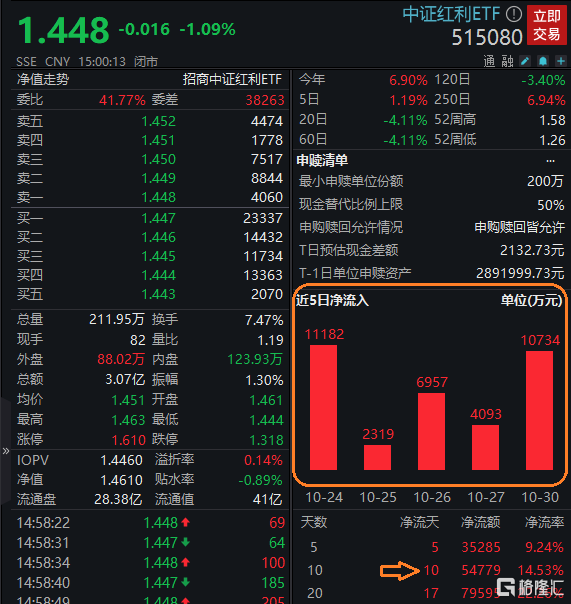Click the 10-30 net inflow bar

(x=539, y=410)
